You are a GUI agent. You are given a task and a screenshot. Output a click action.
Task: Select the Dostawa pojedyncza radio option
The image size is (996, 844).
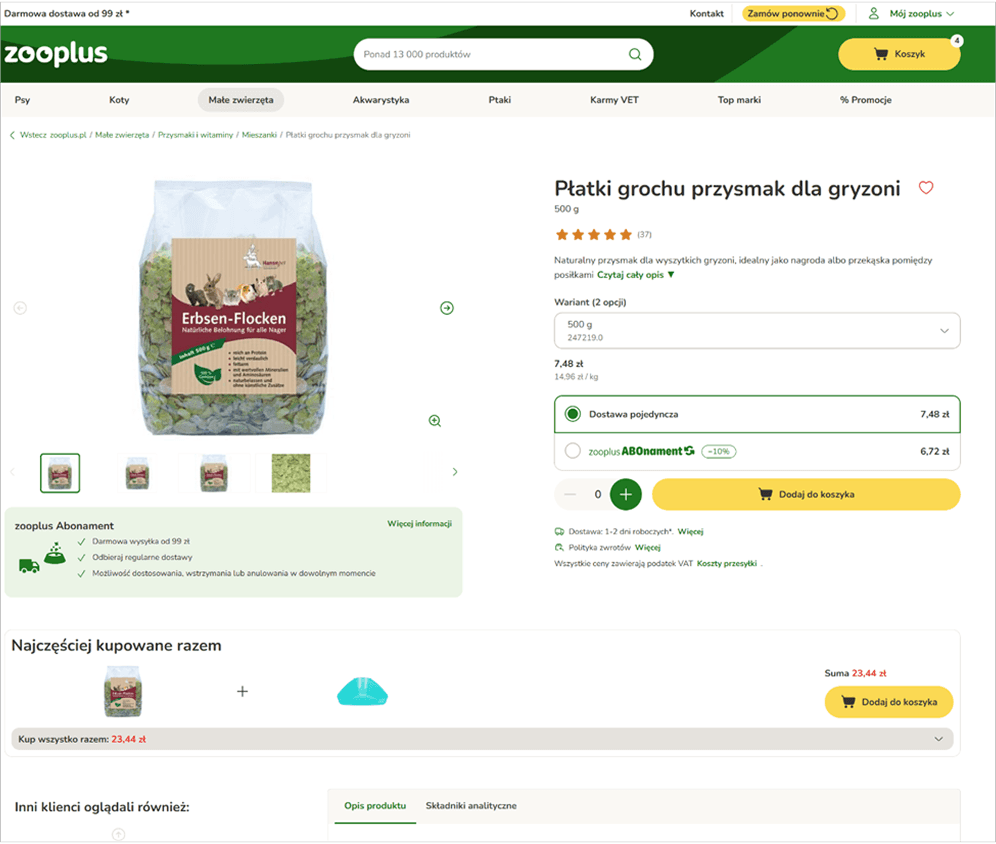coord(572,414)
